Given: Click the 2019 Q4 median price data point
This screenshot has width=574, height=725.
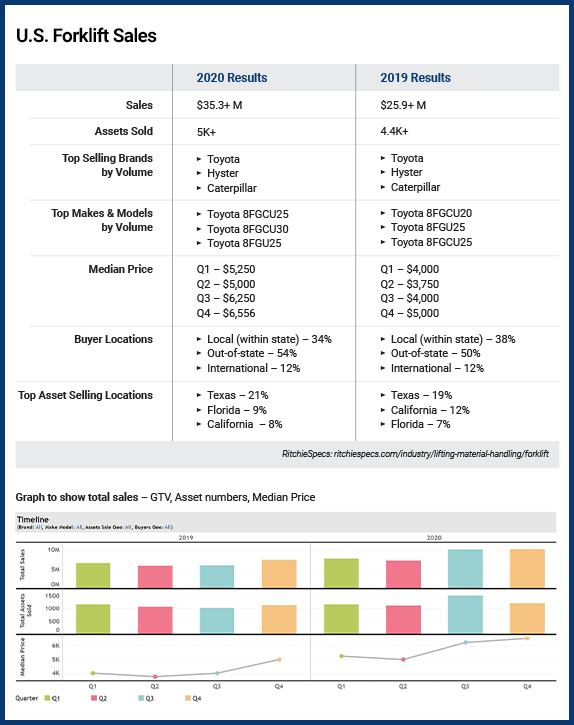Looking at the screenshot, I should pyautogui.click(x=279, y=659).
